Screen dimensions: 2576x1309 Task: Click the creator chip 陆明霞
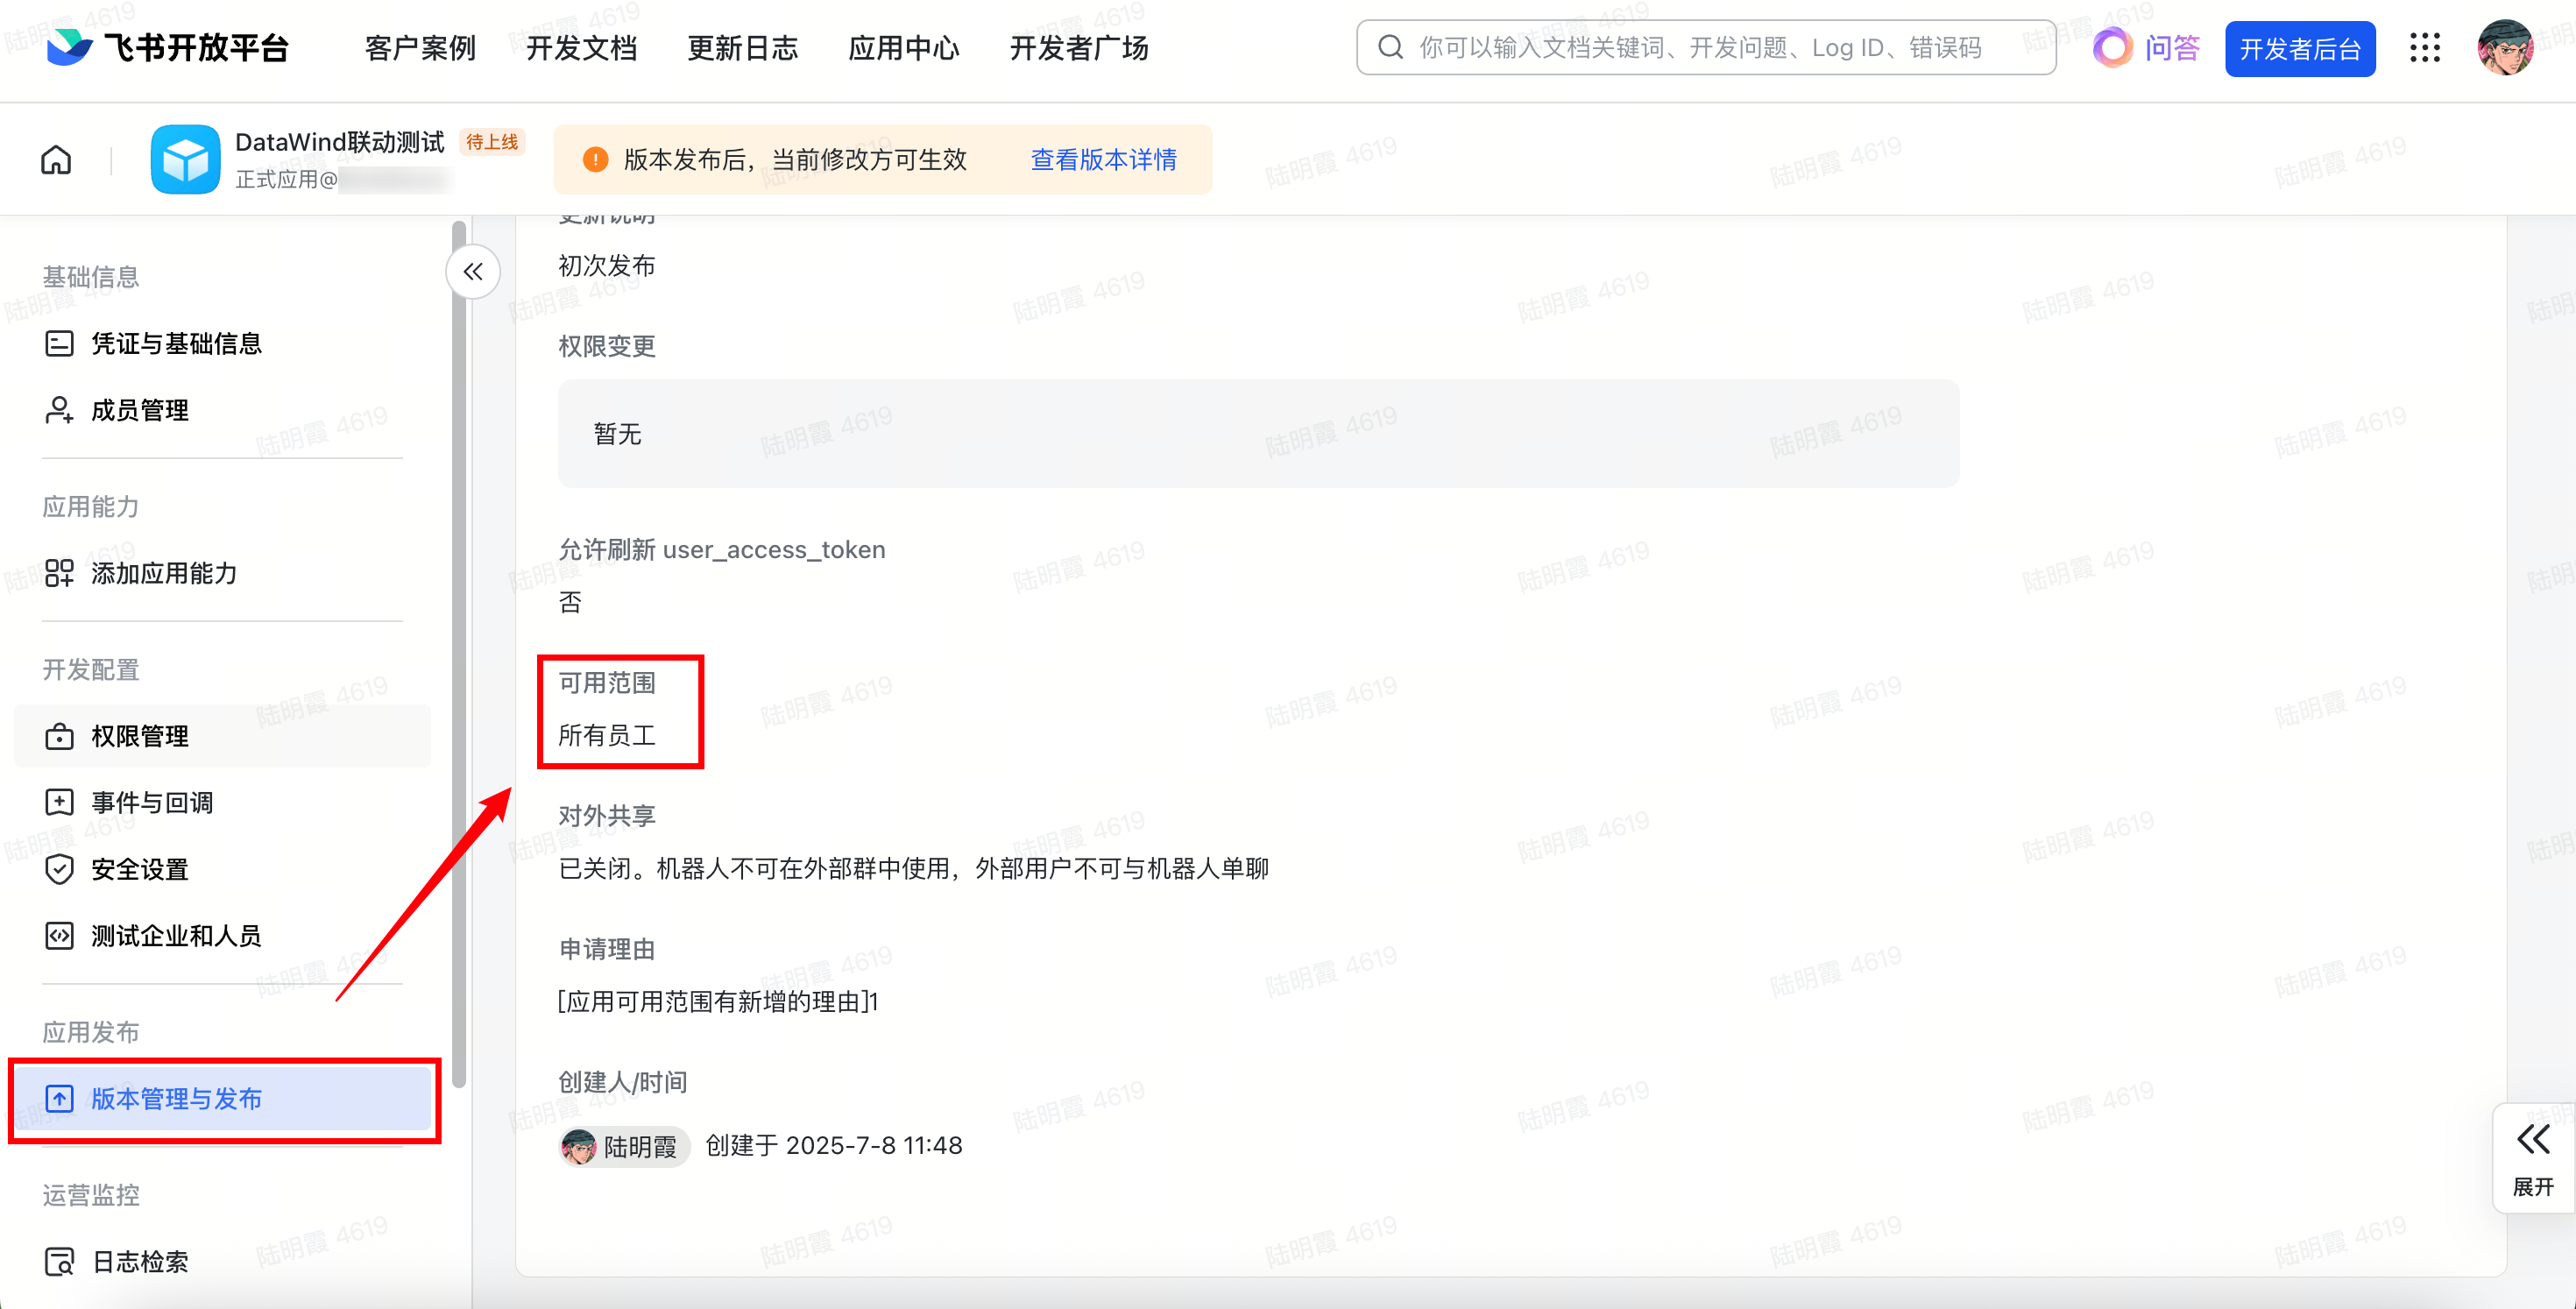(x=624, y=1146)
